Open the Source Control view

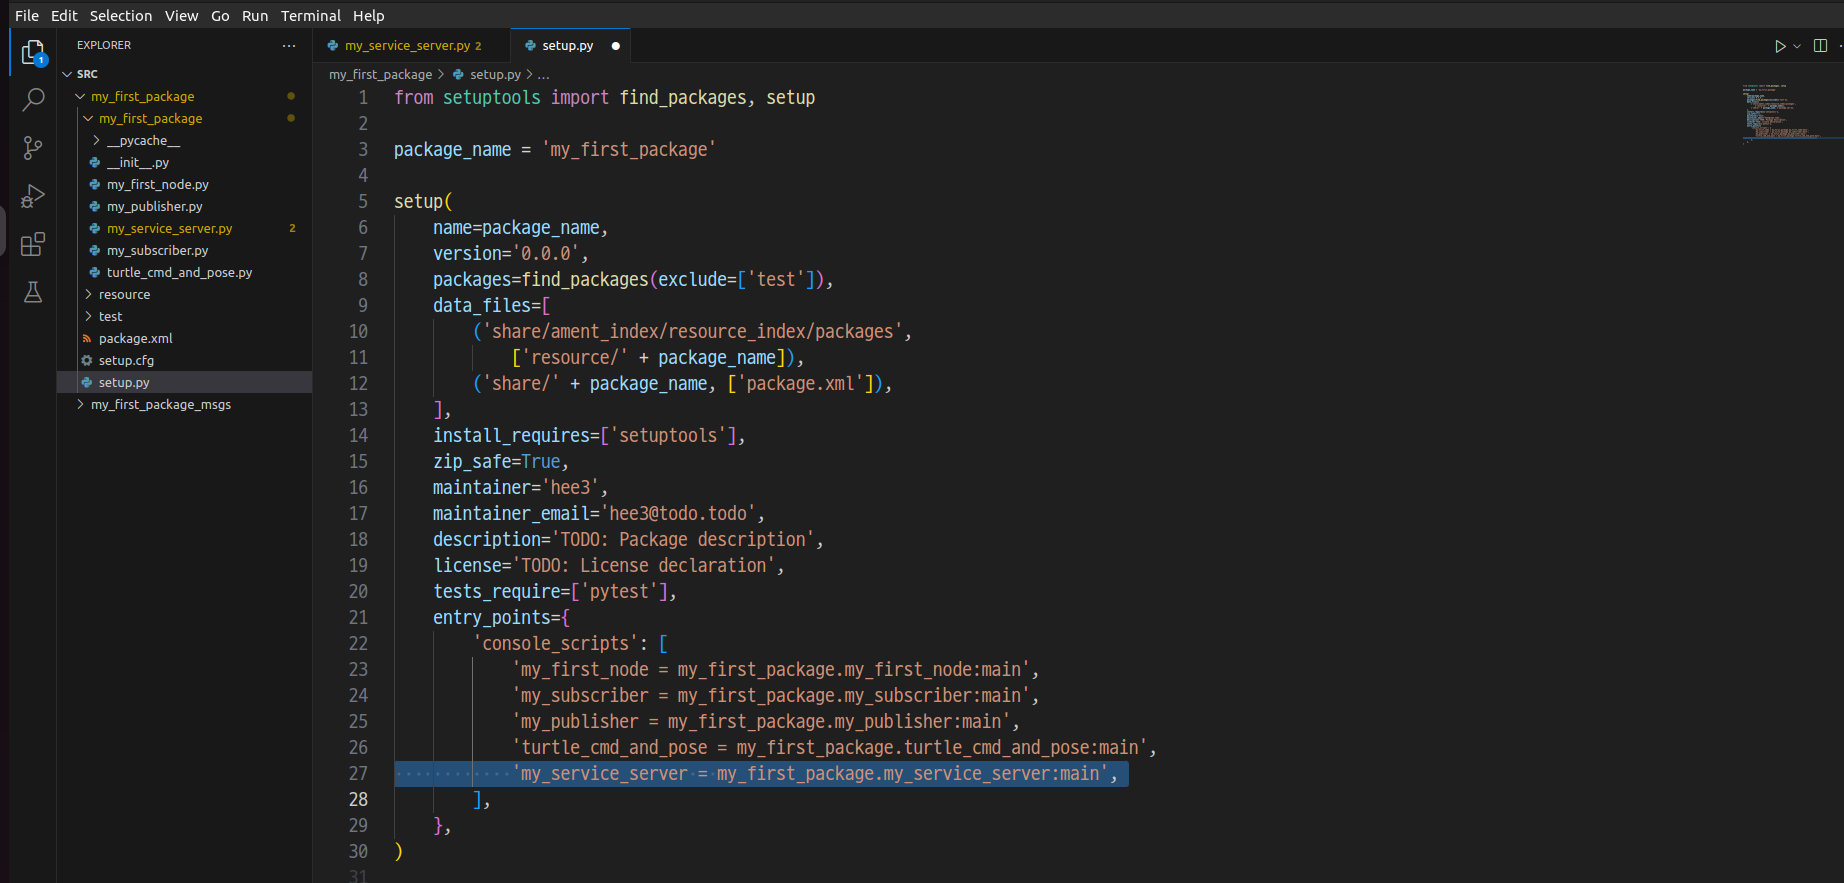33,148
